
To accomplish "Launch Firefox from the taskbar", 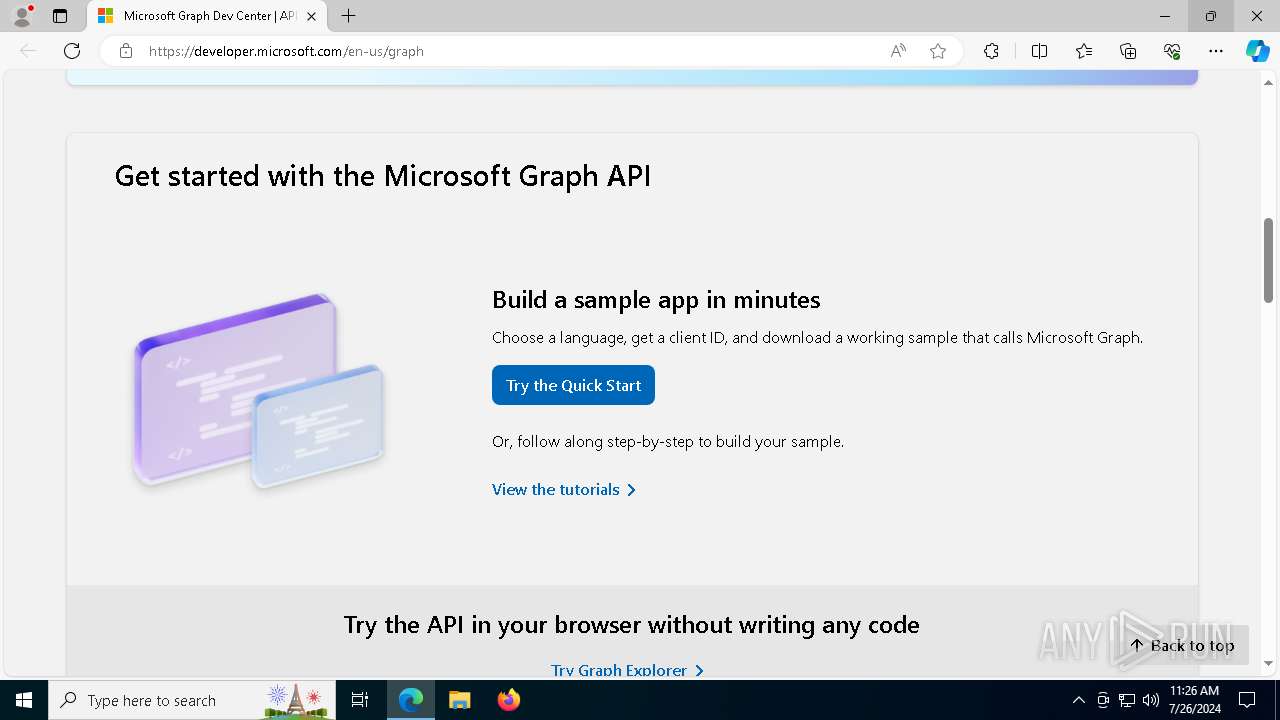I will (508, 700).
